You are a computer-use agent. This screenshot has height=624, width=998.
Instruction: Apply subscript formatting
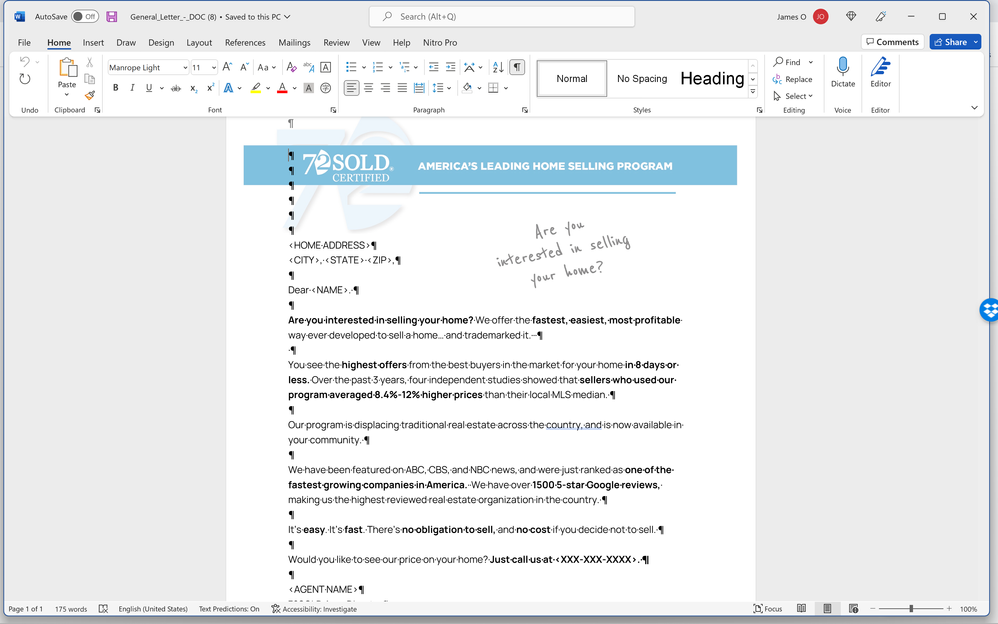192,88
